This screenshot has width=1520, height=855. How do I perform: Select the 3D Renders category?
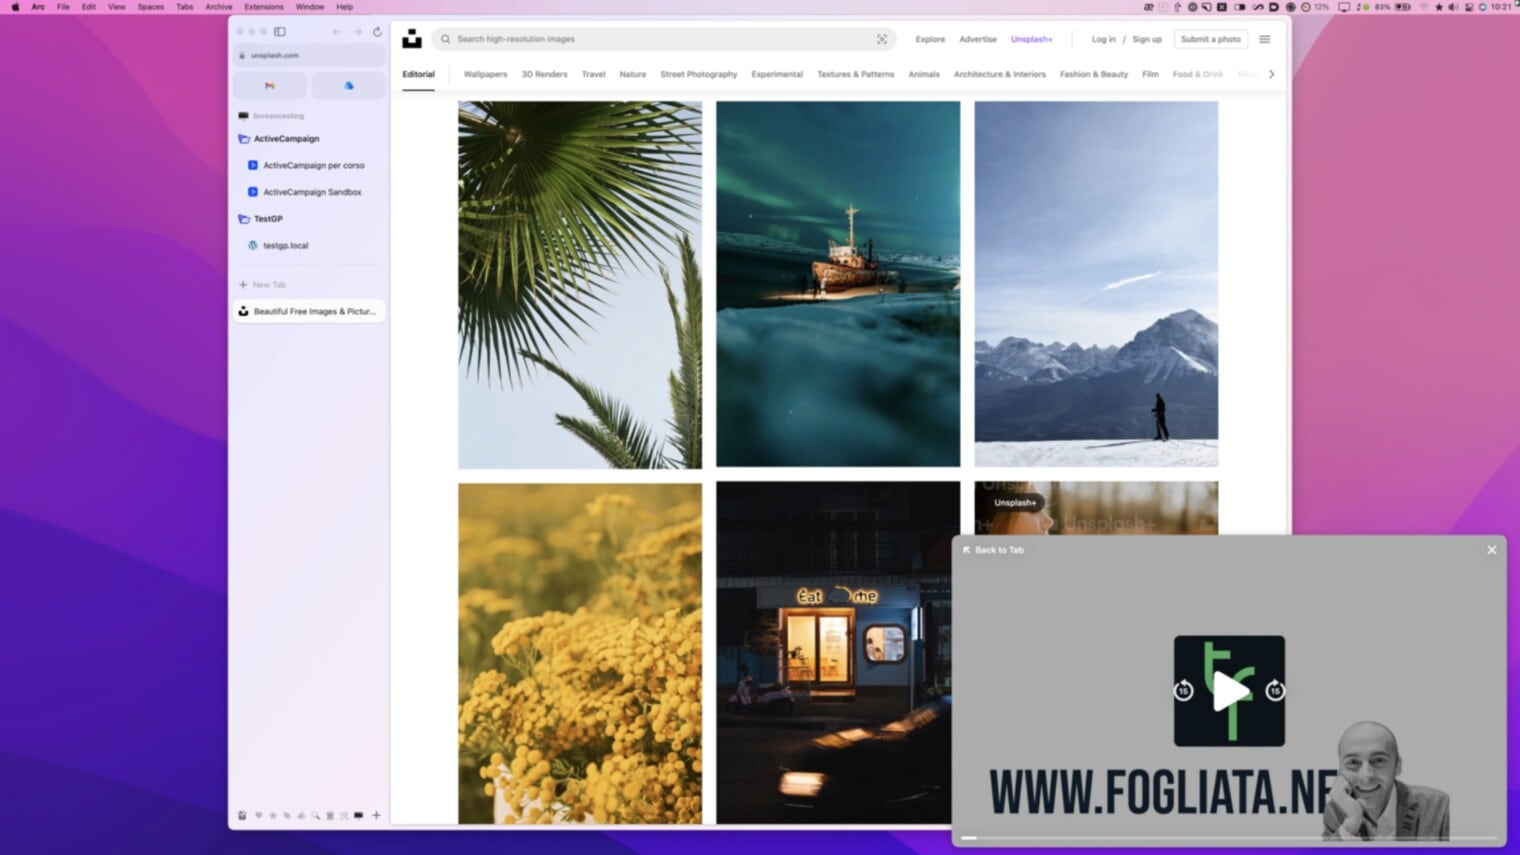544,74
